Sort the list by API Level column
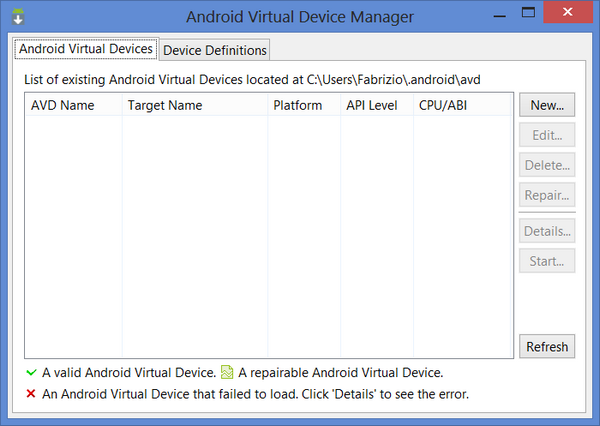This screenshot has width=600, height=426. [371, 105]
